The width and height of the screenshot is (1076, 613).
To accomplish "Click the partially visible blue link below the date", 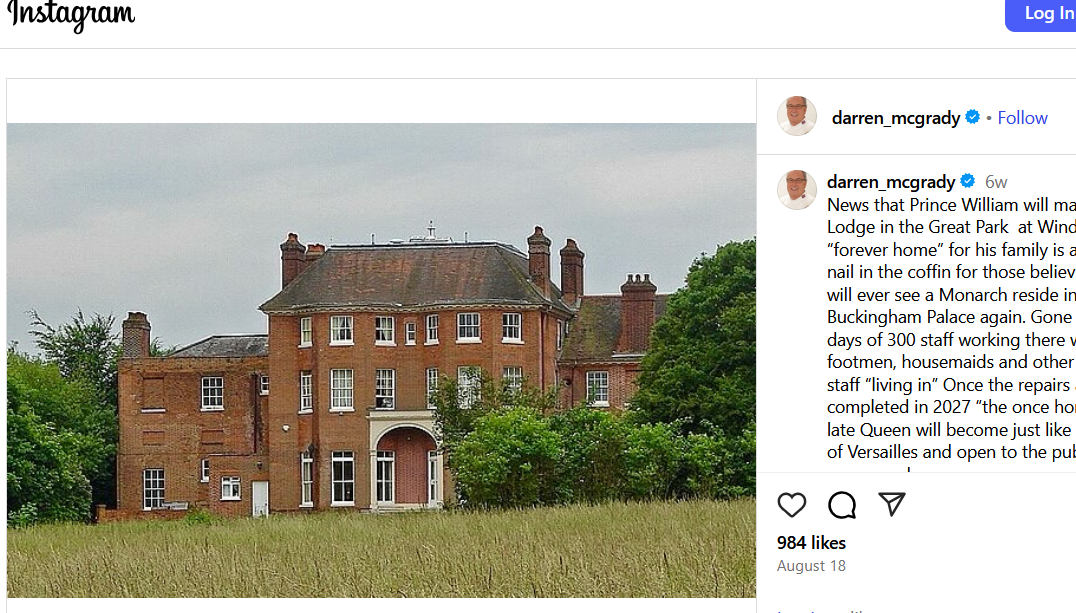I will click(820, 610).
